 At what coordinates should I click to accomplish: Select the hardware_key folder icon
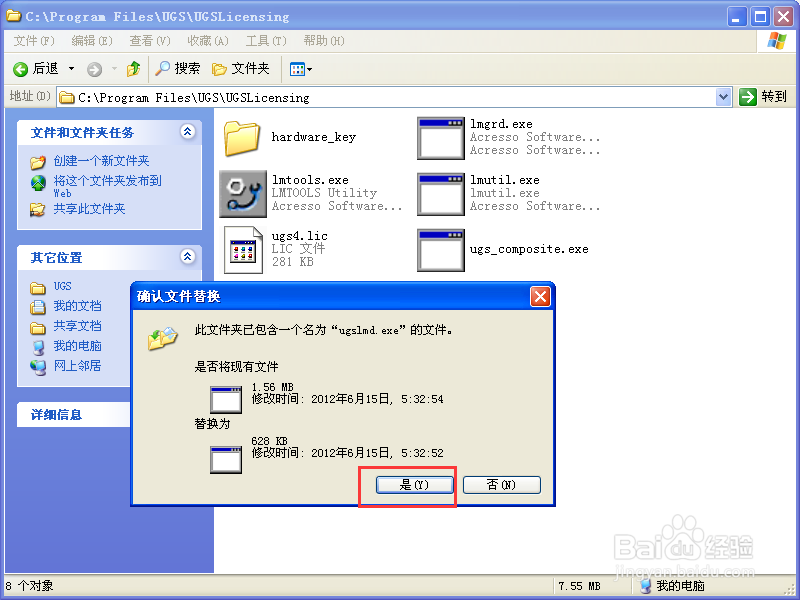coord(242,138)
